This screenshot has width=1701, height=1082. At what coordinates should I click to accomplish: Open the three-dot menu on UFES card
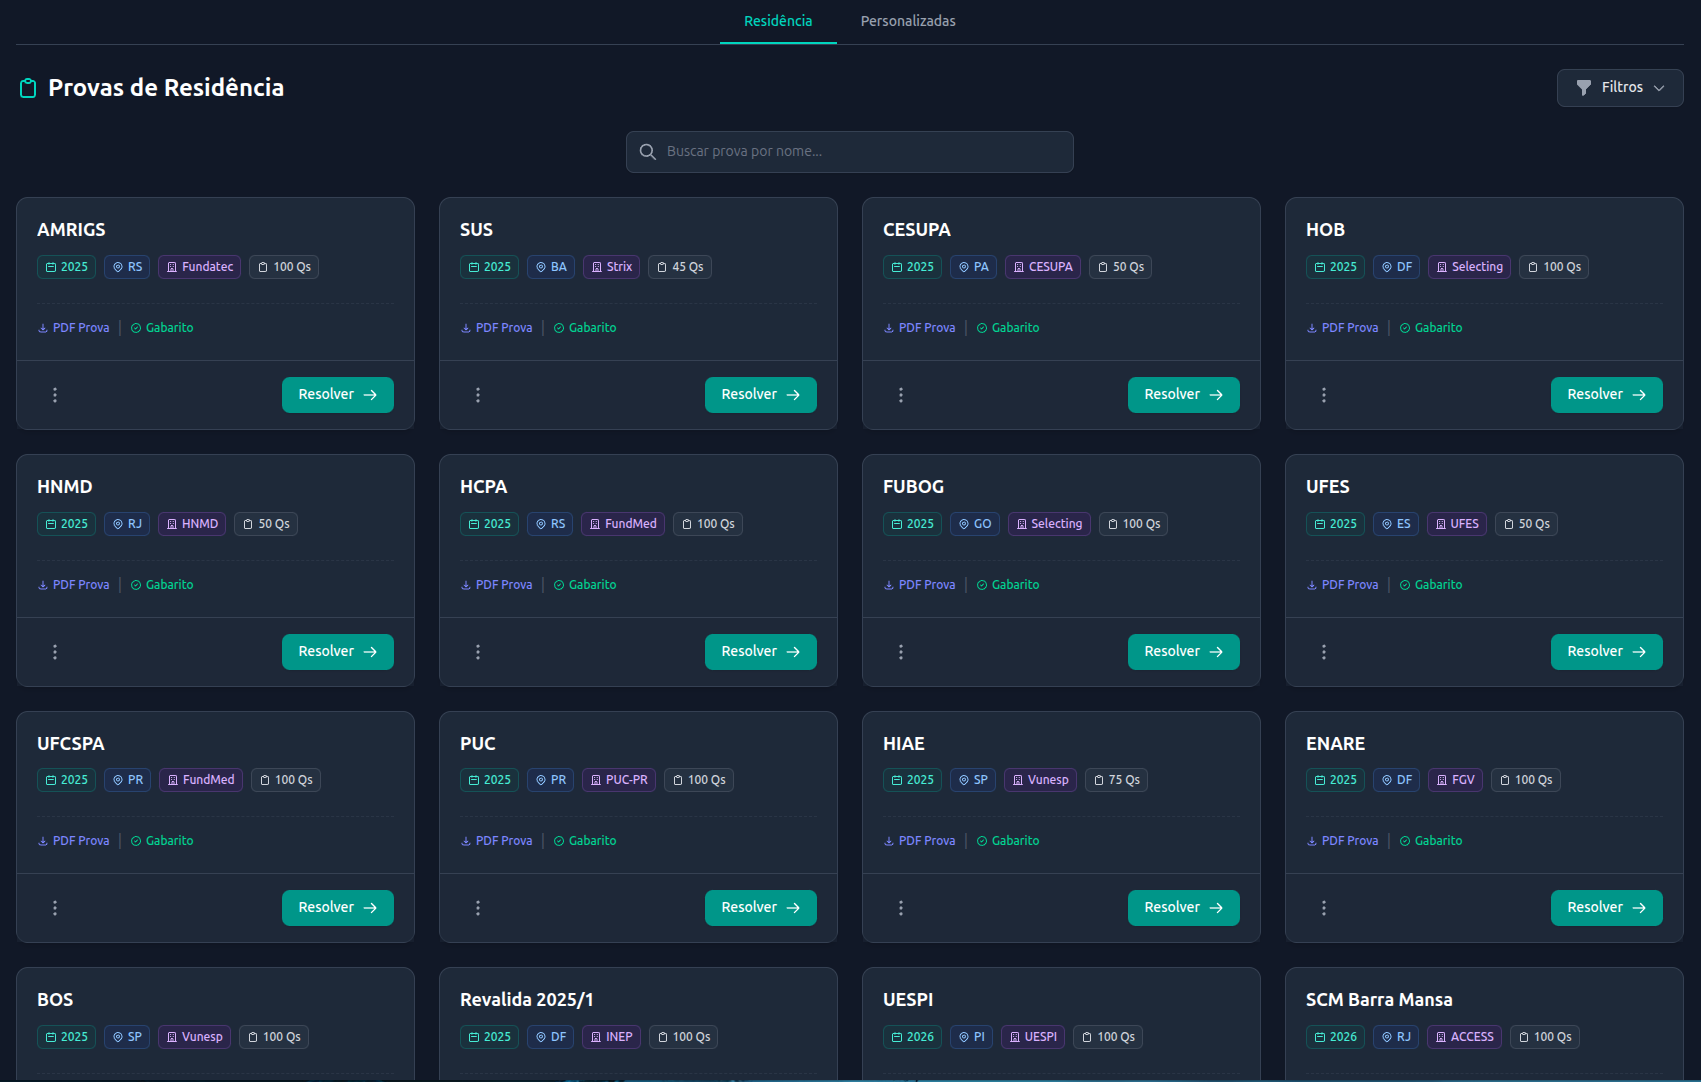pyautogui.click(x=1324, y=652)
